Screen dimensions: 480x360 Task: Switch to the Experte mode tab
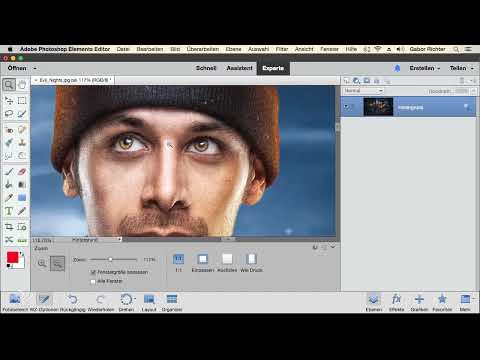pyautogui.click(x=273, y=68)
